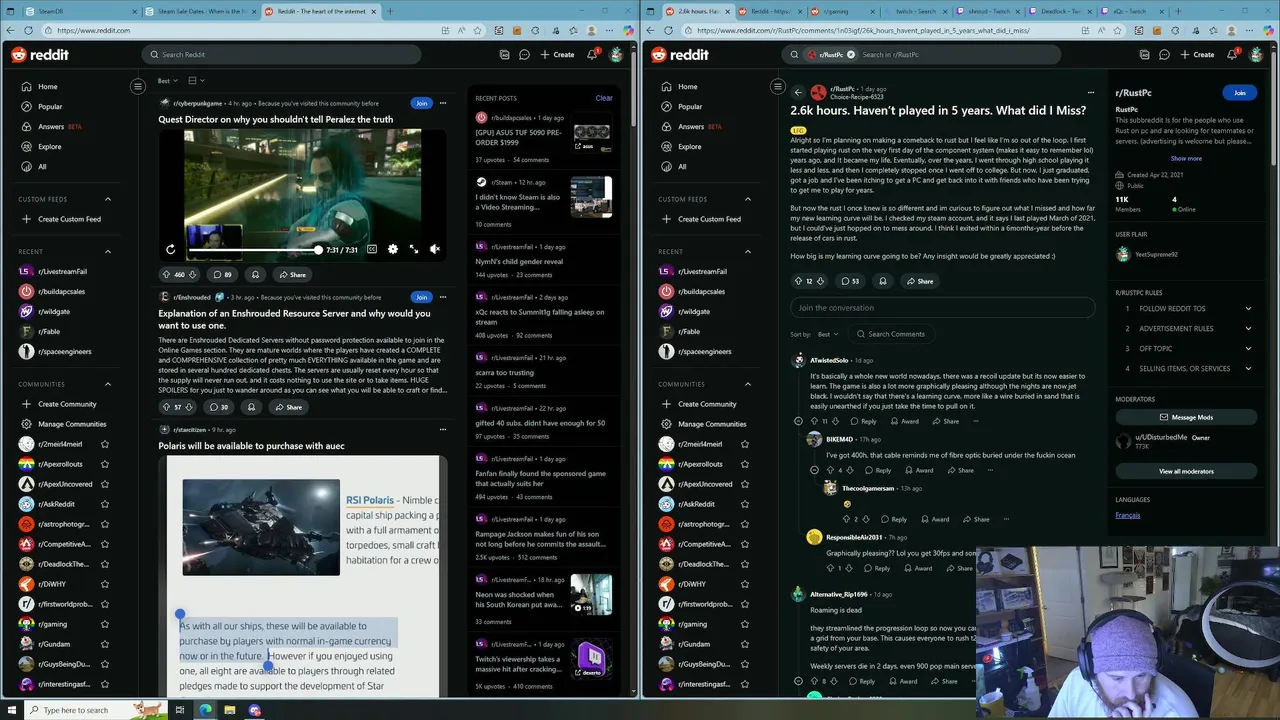The width and height of the screenshot is (1280, 720).
Task: Go back from the RustPc post
Action: pyautogui.click(x=798, y=92)
